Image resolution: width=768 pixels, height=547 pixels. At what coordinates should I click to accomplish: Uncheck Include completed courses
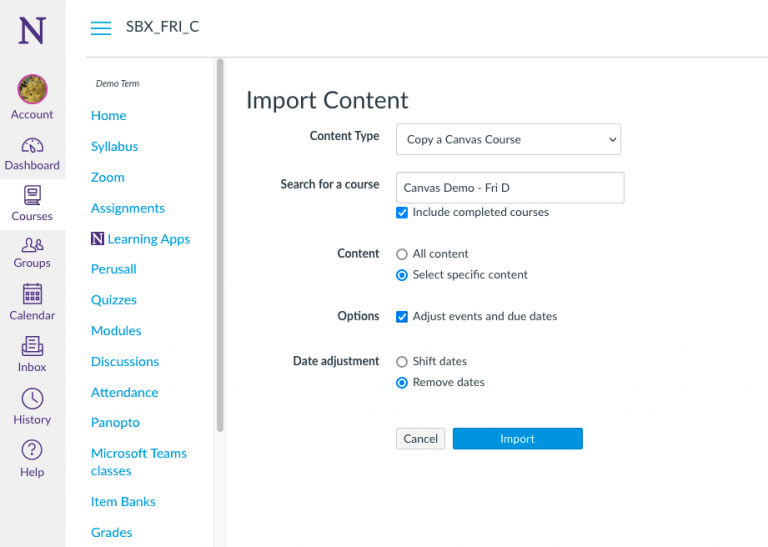(x=402, y=213)
